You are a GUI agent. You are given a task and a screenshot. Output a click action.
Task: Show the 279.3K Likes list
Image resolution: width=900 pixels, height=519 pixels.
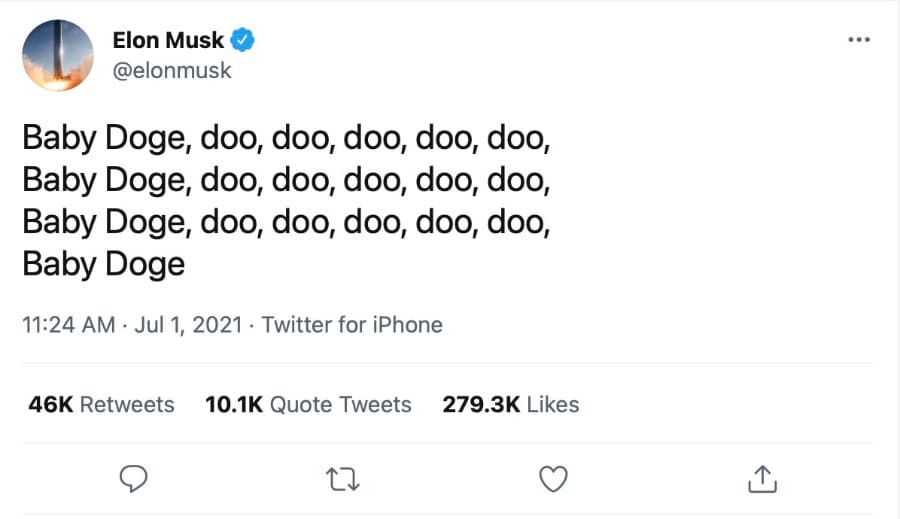[510, 404]
